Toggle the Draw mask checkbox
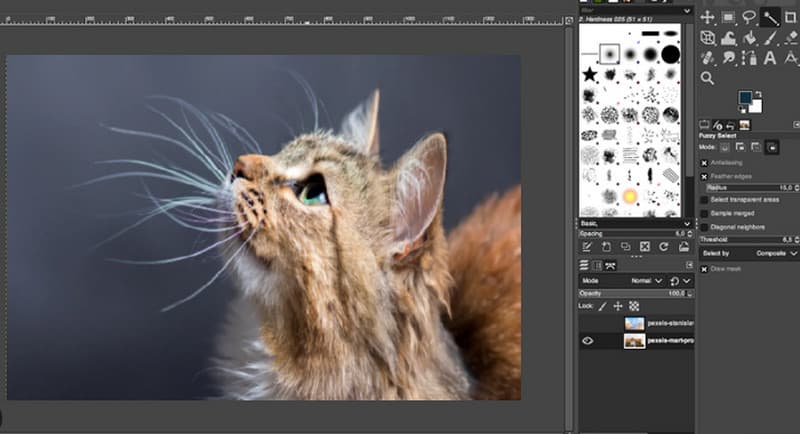800x434 pixels. pyautogui.click(x=704, y=269)
